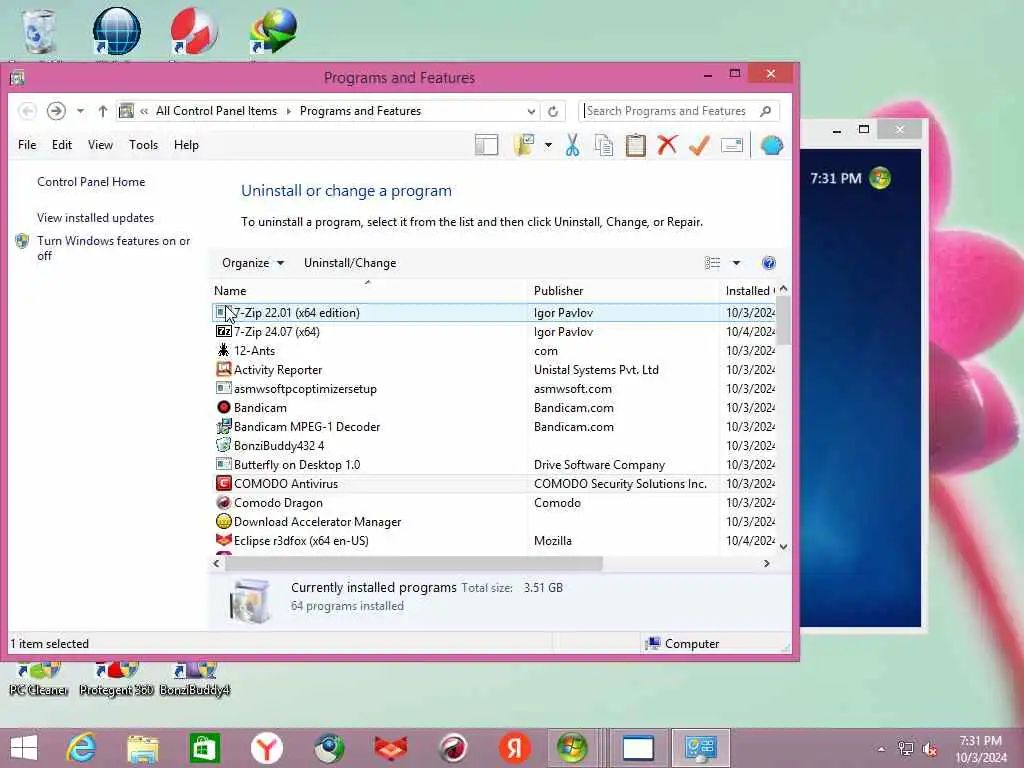Open the Edit menu
The image size is (1024, 768).
(x=62, y=145)
